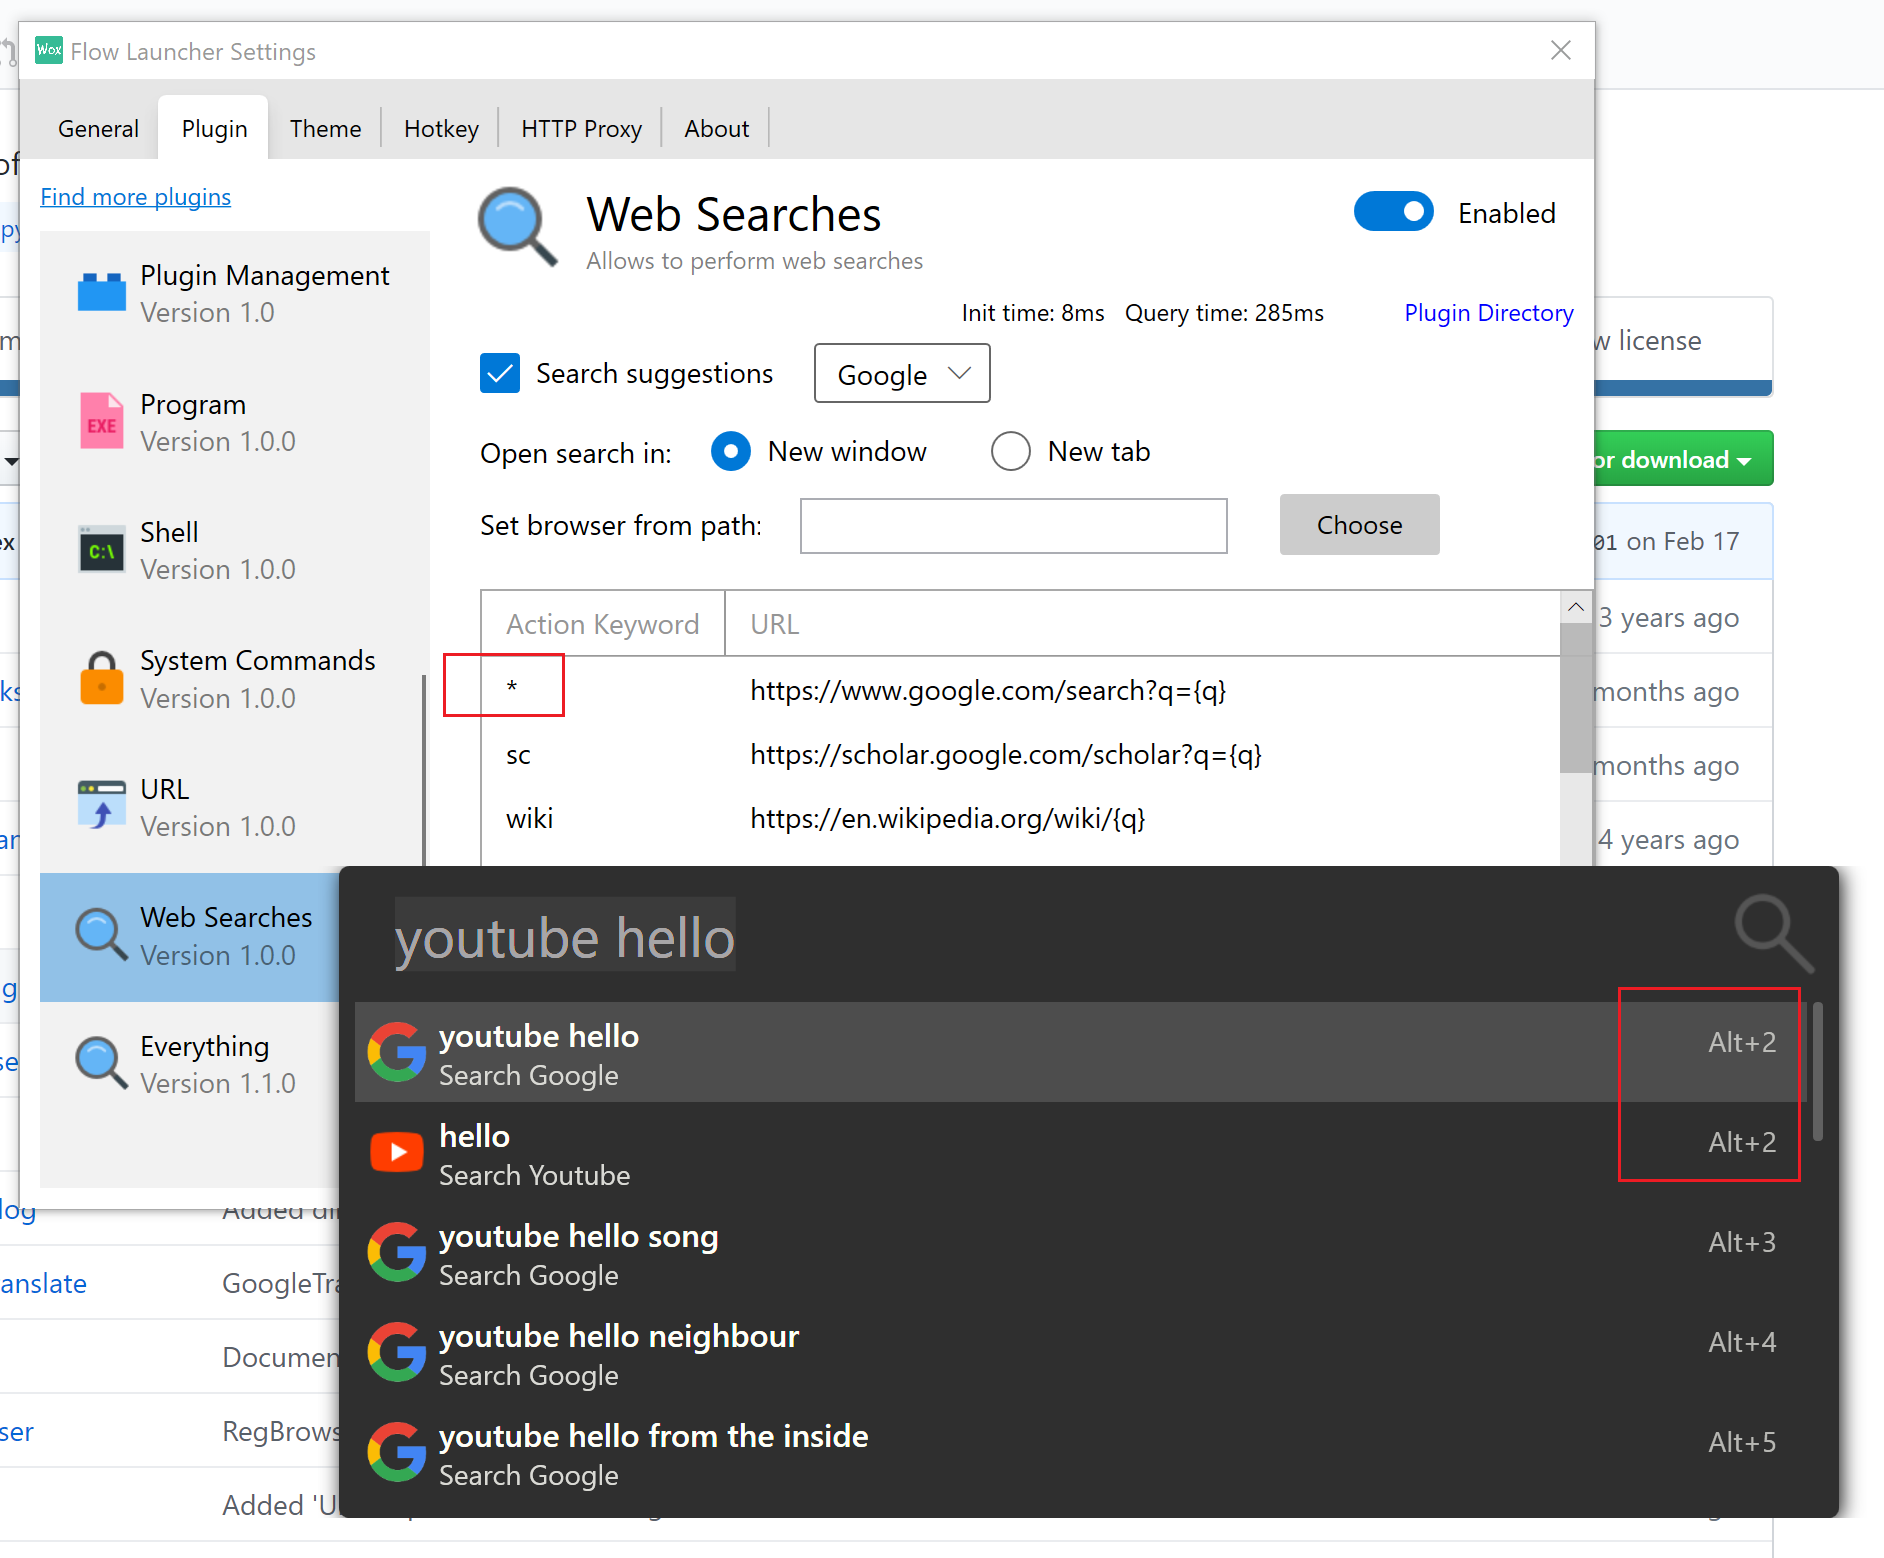Select the Everything plugin entry
The width and height of the screenshot is (1884, 1558).
point(191,1064)
